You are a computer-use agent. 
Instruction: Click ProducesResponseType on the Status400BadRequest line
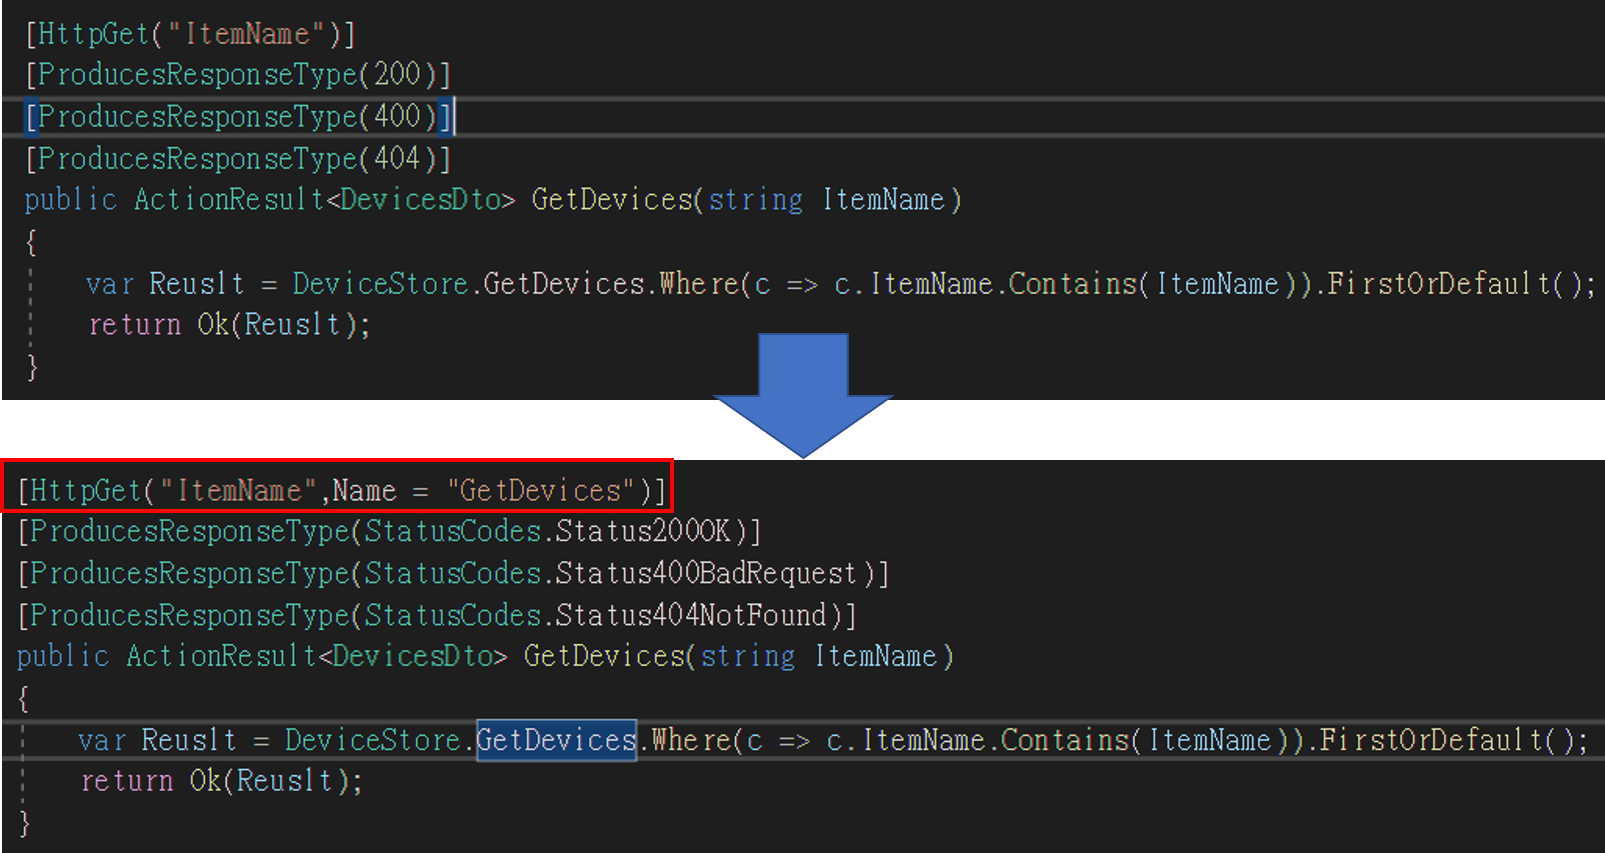(190, 573)
